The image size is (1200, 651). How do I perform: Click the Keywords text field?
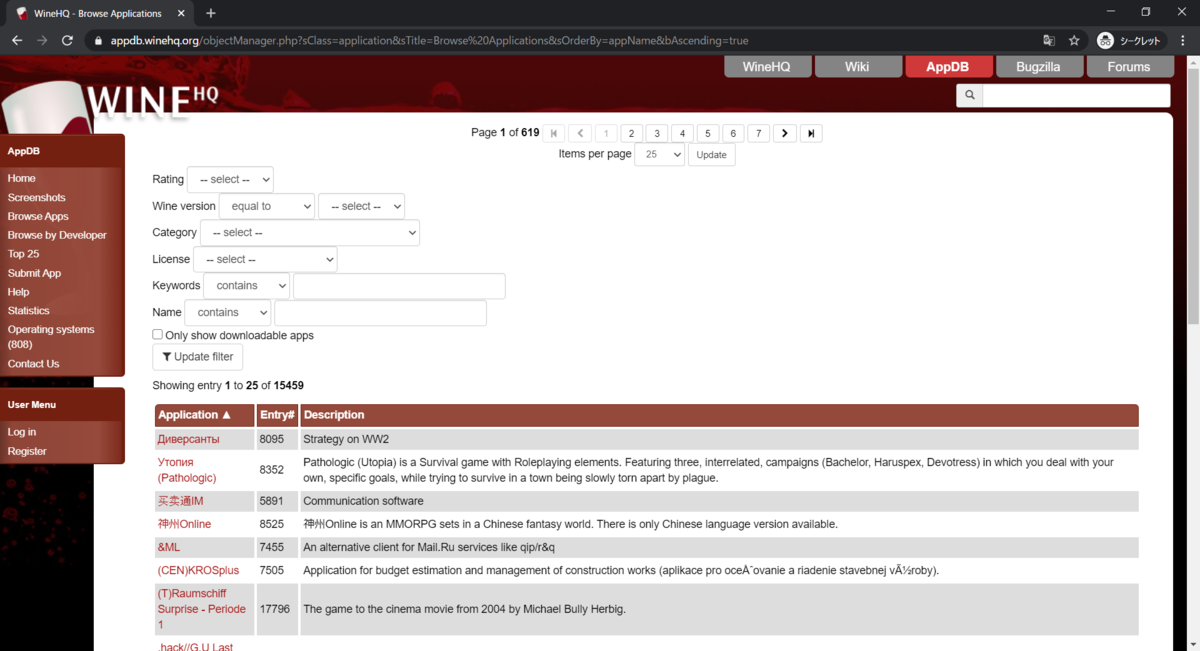coord(399,285)
